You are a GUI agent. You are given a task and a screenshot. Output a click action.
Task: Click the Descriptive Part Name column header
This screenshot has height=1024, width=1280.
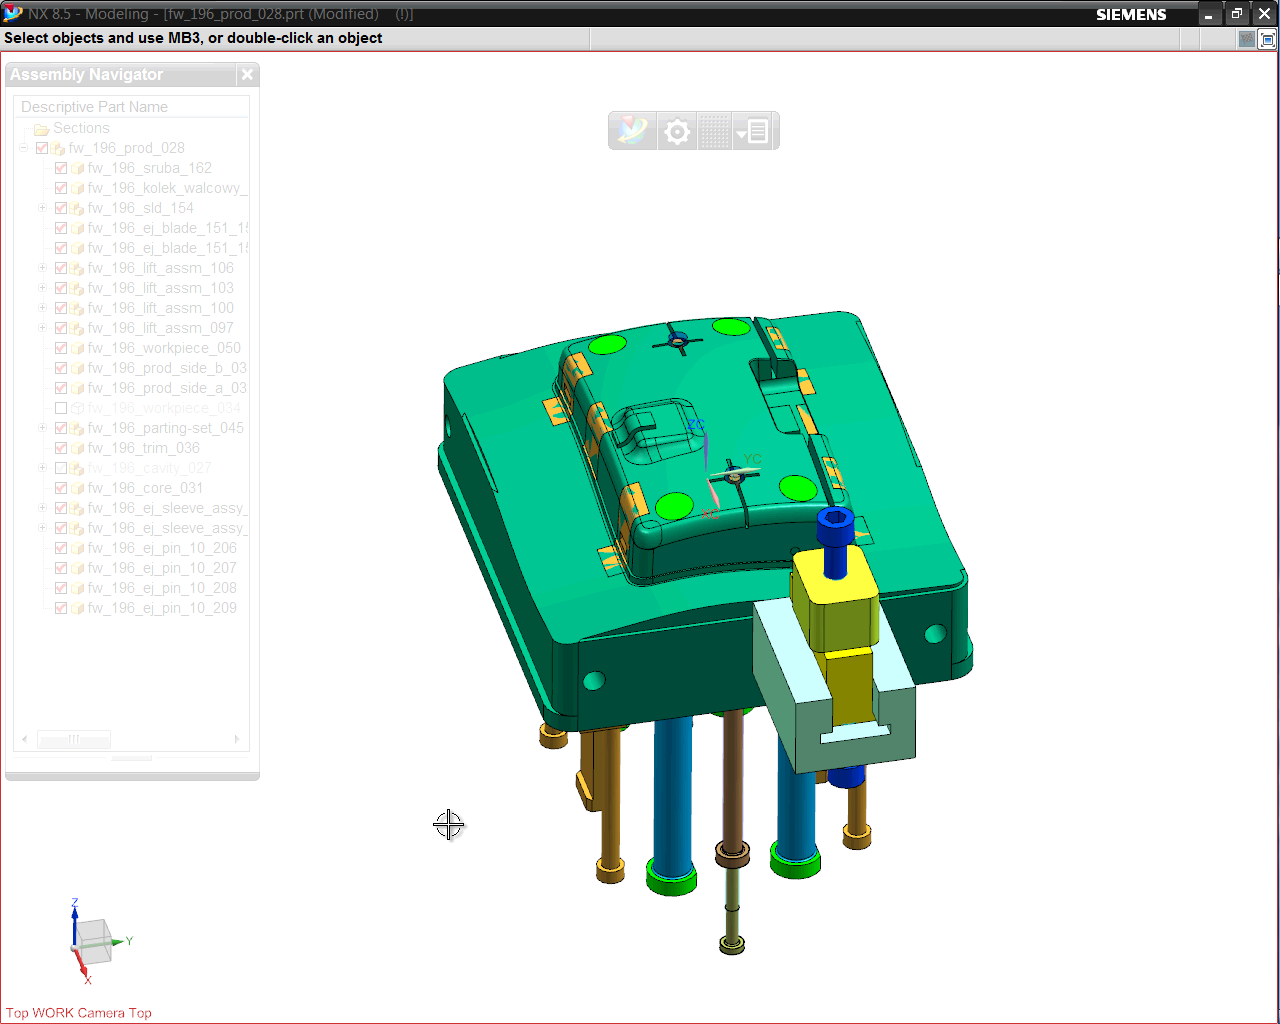click(x=131, y=107)
